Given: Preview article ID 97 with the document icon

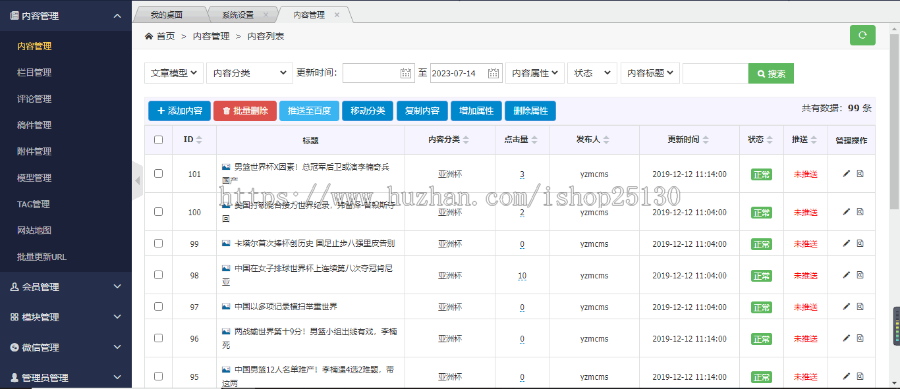Looking at the screenshot, I should (x=860, y=307).
